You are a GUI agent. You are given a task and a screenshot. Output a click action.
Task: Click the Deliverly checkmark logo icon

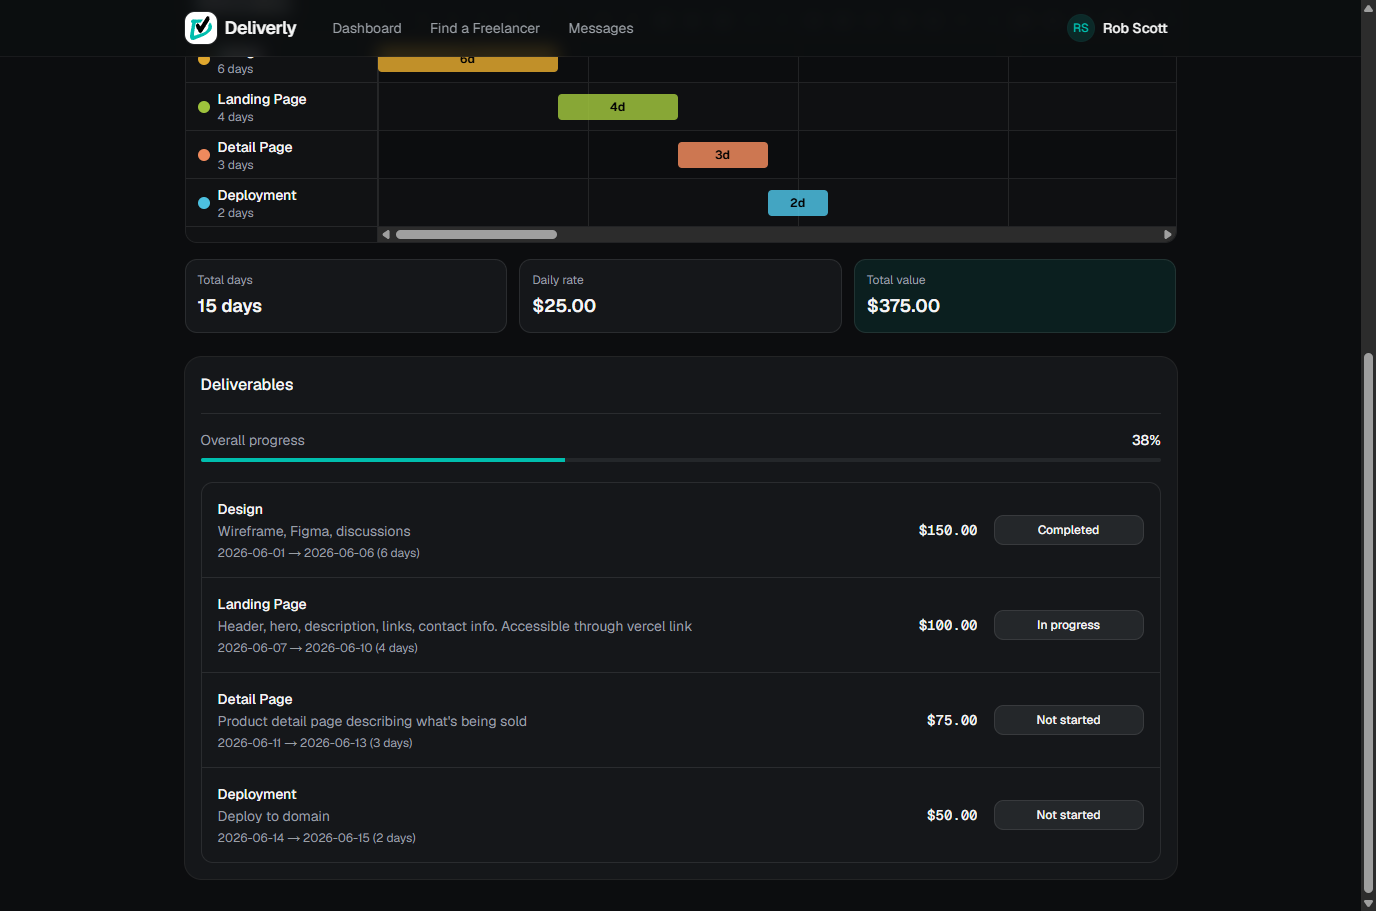pos(201,28)
